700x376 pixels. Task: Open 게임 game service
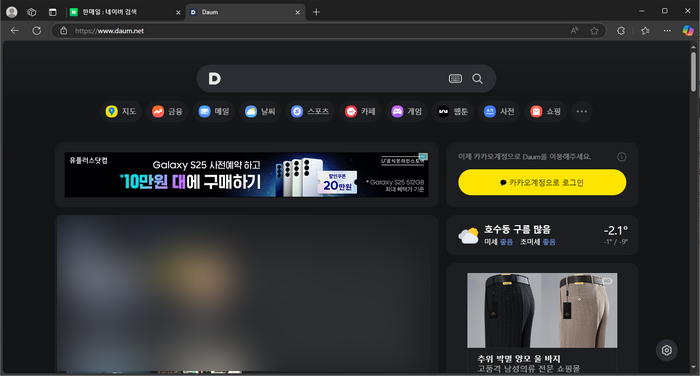[407, 111]
